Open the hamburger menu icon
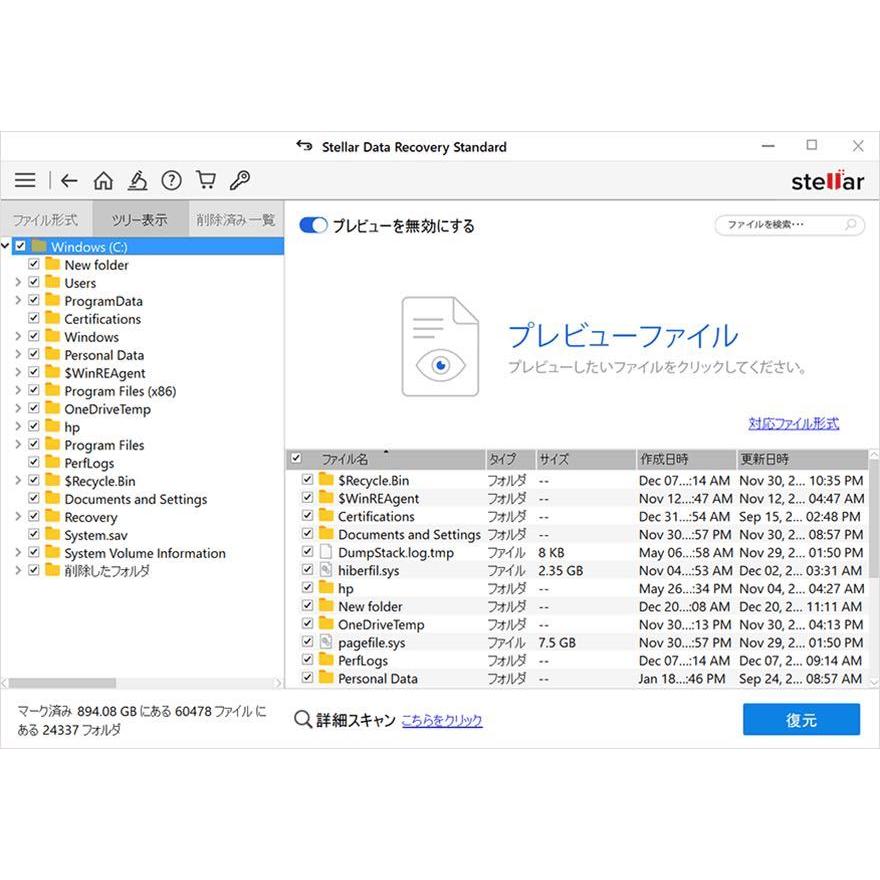The image size is (880, 880). pos(25,181)
